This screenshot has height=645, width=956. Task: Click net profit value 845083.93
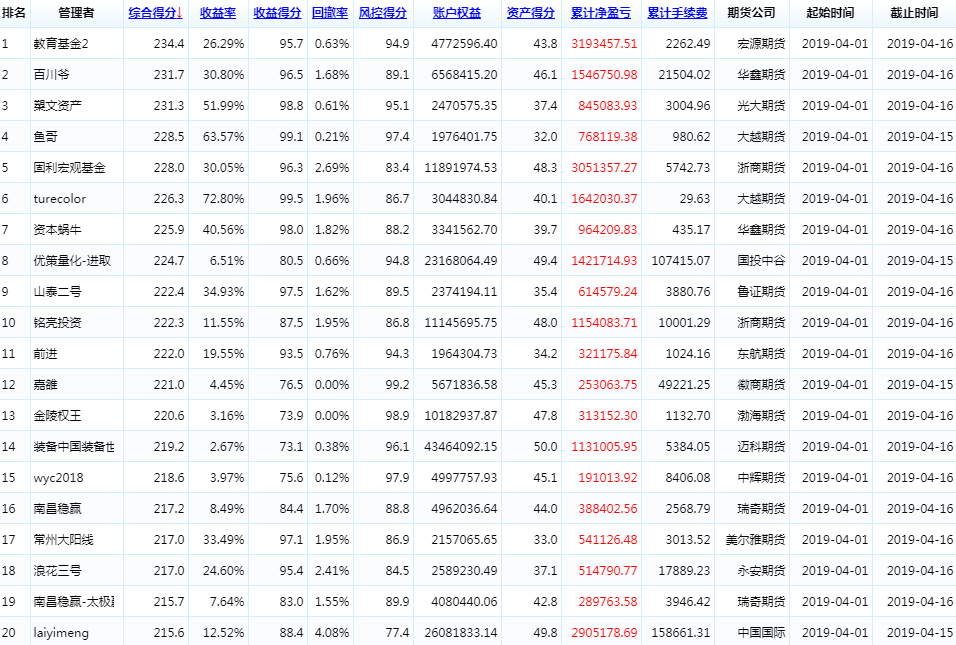(608, 106)
